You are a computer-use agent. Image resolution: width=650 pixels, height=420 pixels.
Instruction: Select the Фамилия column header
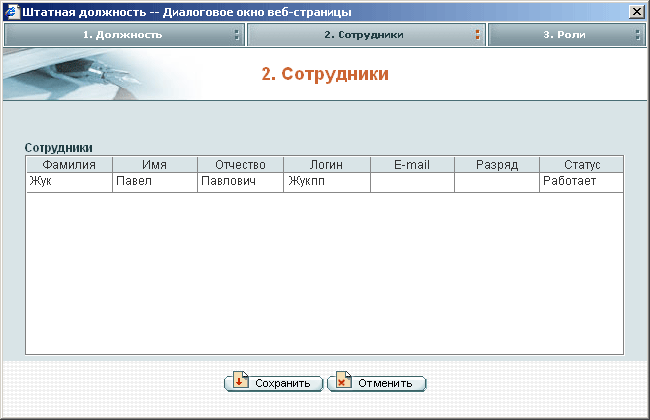click(70, 165)
